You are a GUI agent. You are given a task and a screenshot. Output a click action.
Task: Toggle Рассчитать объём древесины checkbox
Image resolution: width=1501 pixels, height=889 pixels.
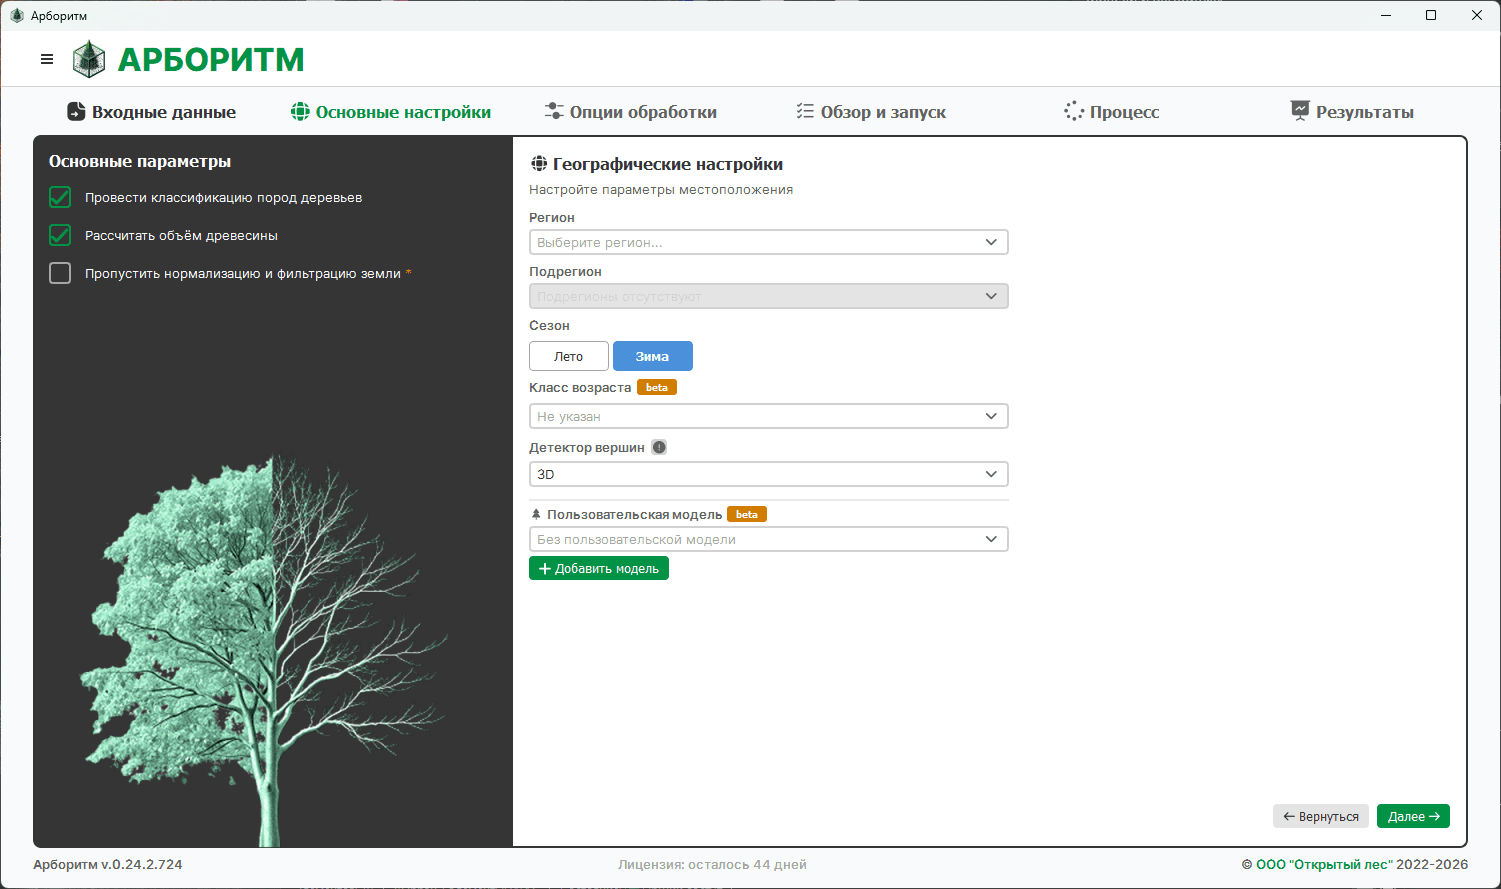[60, 235]
